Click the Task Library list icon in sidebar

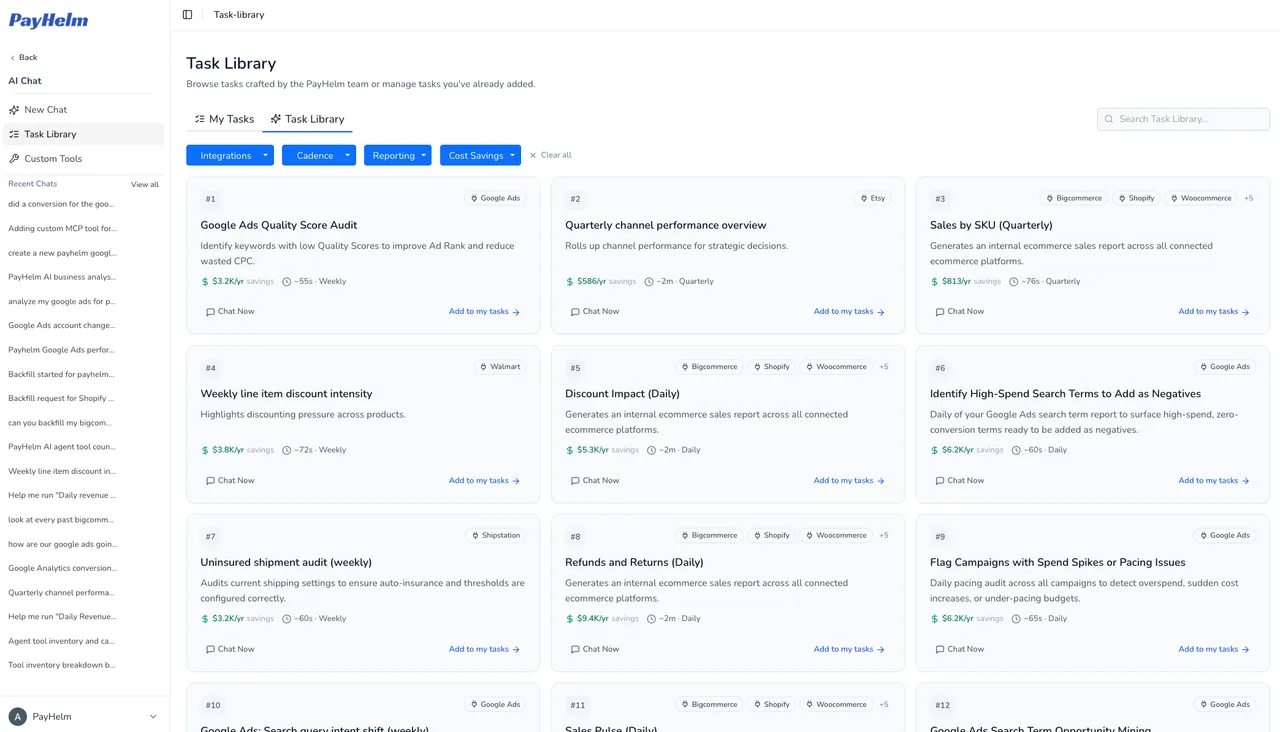pyautogui.click(x=14, y=134)
